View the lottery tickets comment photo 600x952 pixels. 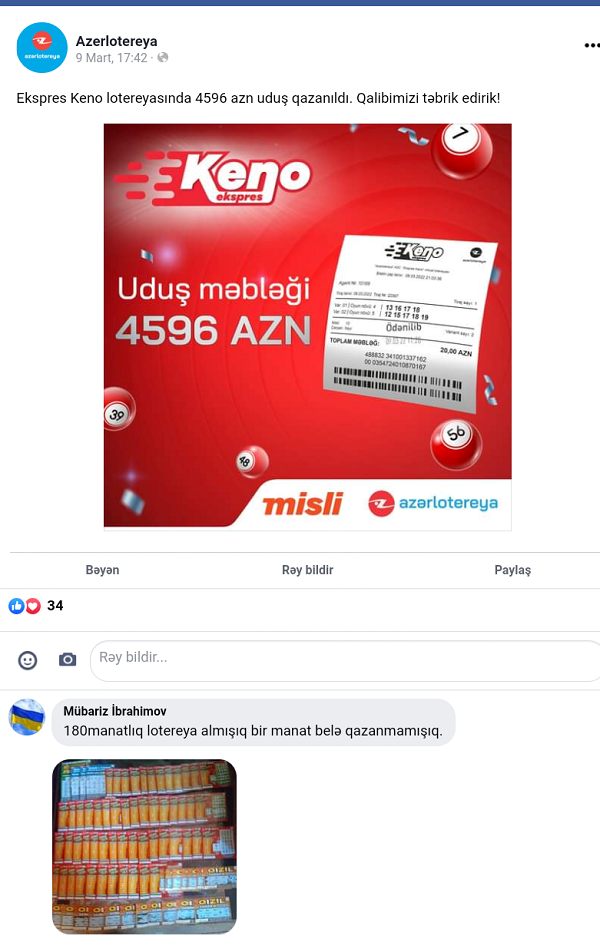click(145, 846)
